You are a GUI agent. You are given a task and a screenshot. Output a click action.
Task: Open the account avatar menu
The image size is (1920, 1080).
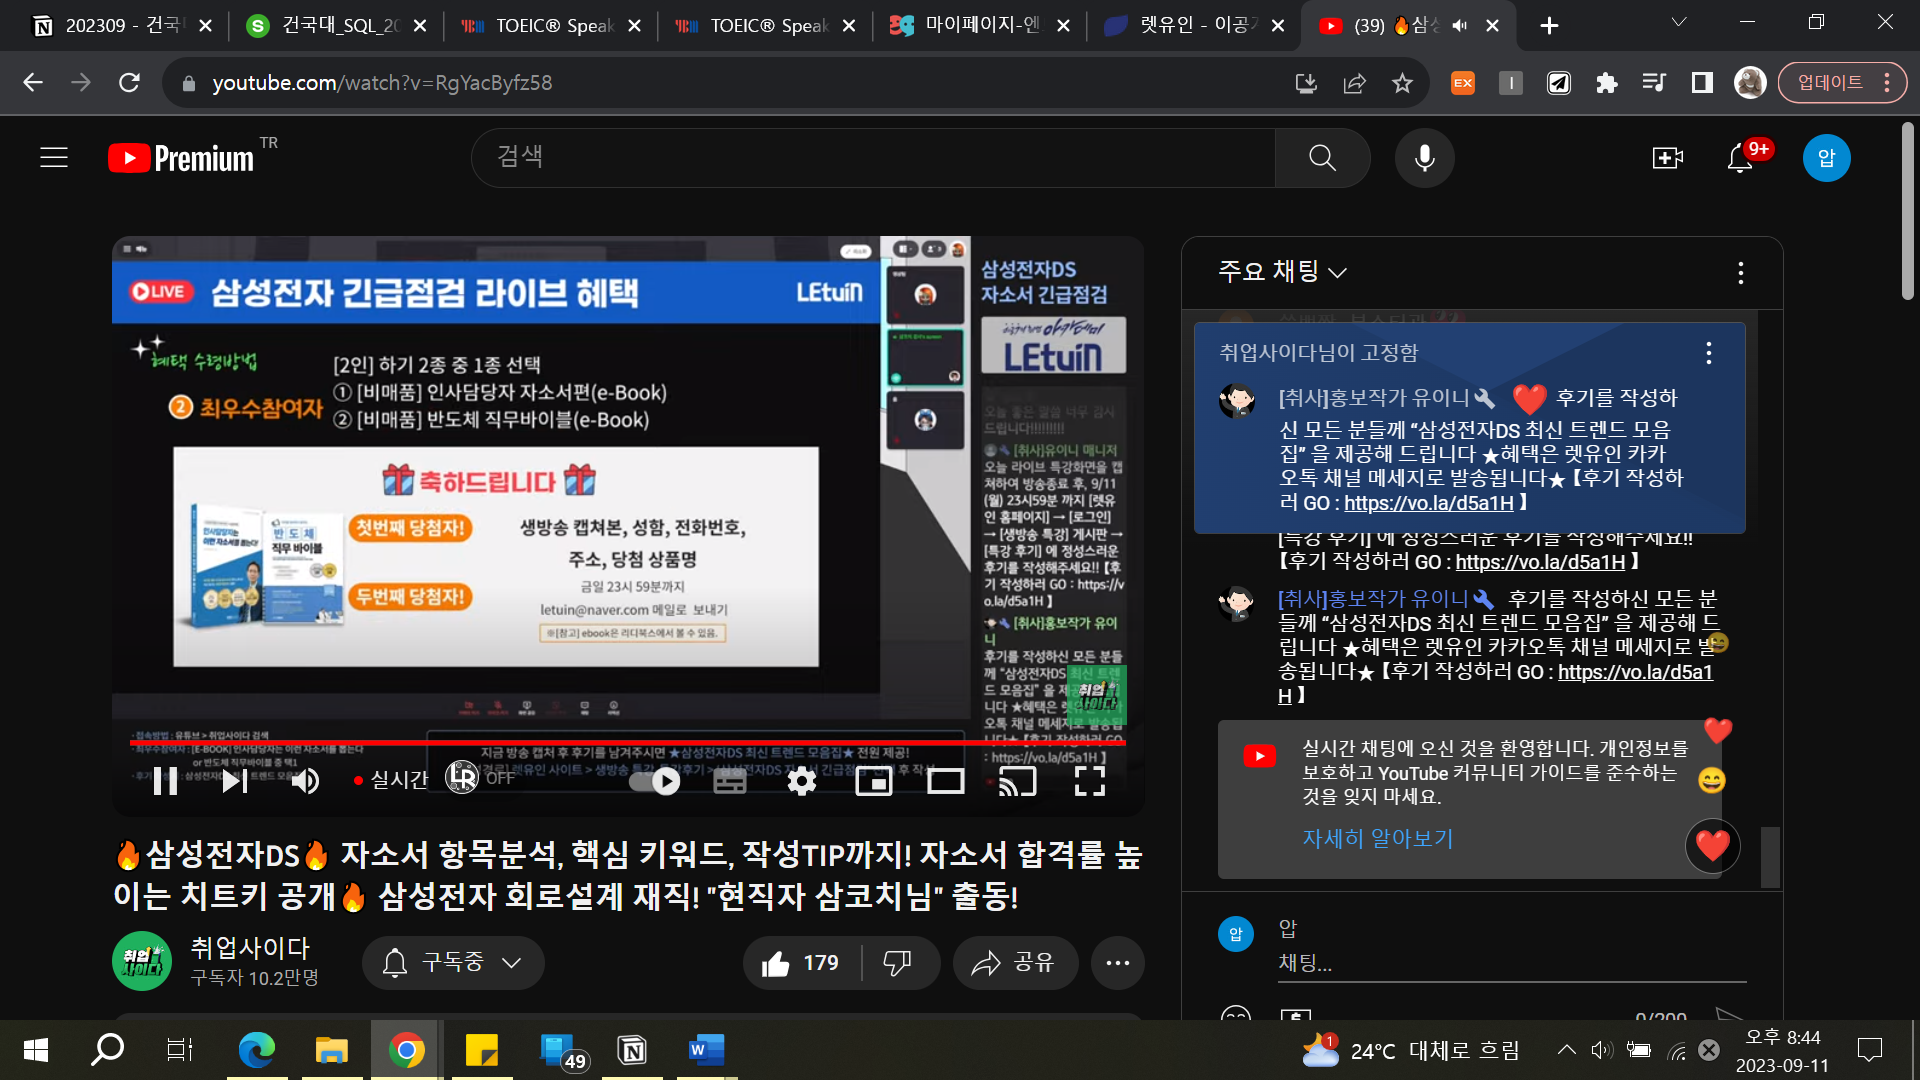[x=1827, y=158]
